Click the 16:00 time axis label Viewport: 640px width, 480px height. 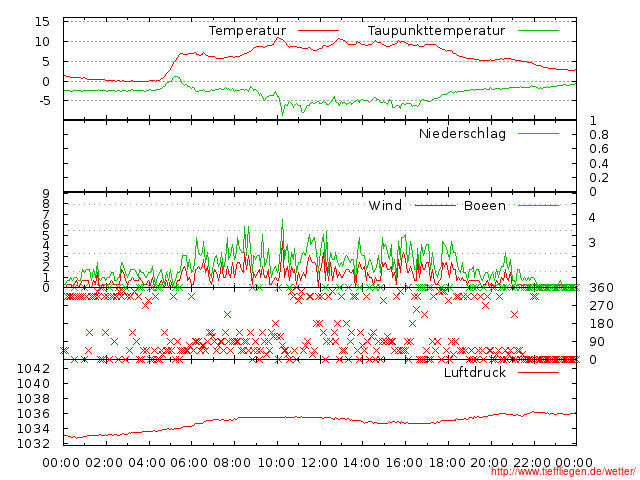click(x=404, y=463)
